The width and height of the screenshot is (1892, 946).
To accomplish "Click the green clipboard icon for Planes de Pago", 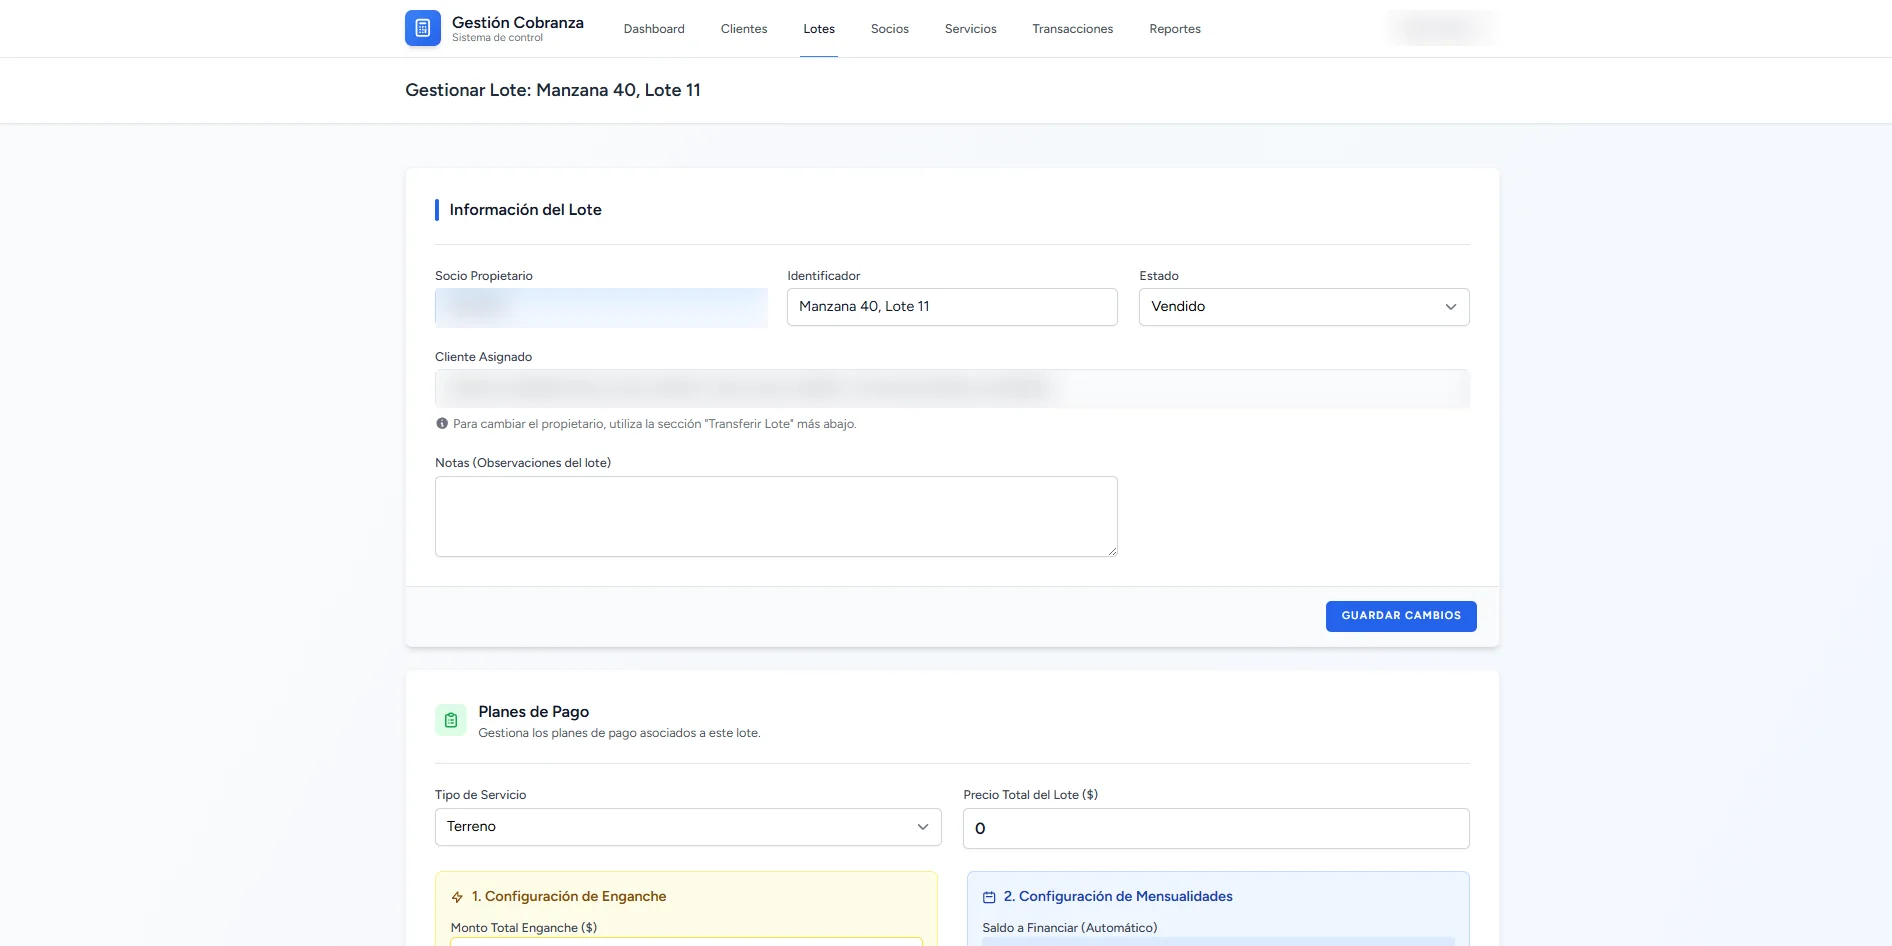I will (451, 720).
